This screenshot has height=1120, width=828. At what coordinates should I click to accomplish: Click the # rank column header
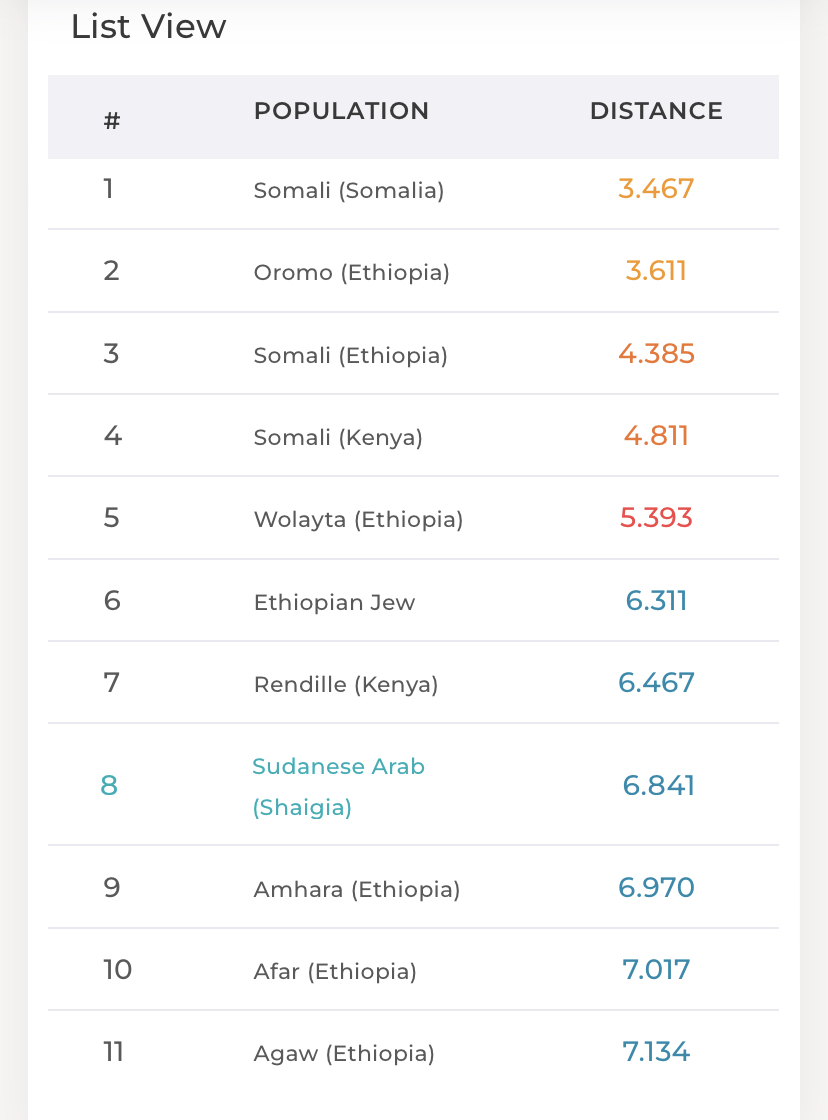(x=112, y=121)
